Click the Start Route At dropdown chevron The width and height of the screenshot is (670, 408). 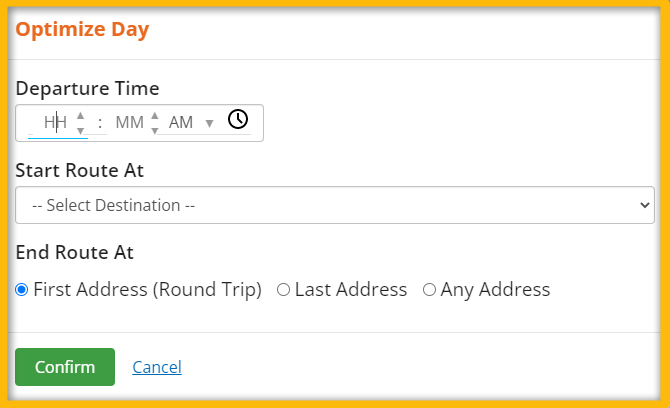pos(645,205)
